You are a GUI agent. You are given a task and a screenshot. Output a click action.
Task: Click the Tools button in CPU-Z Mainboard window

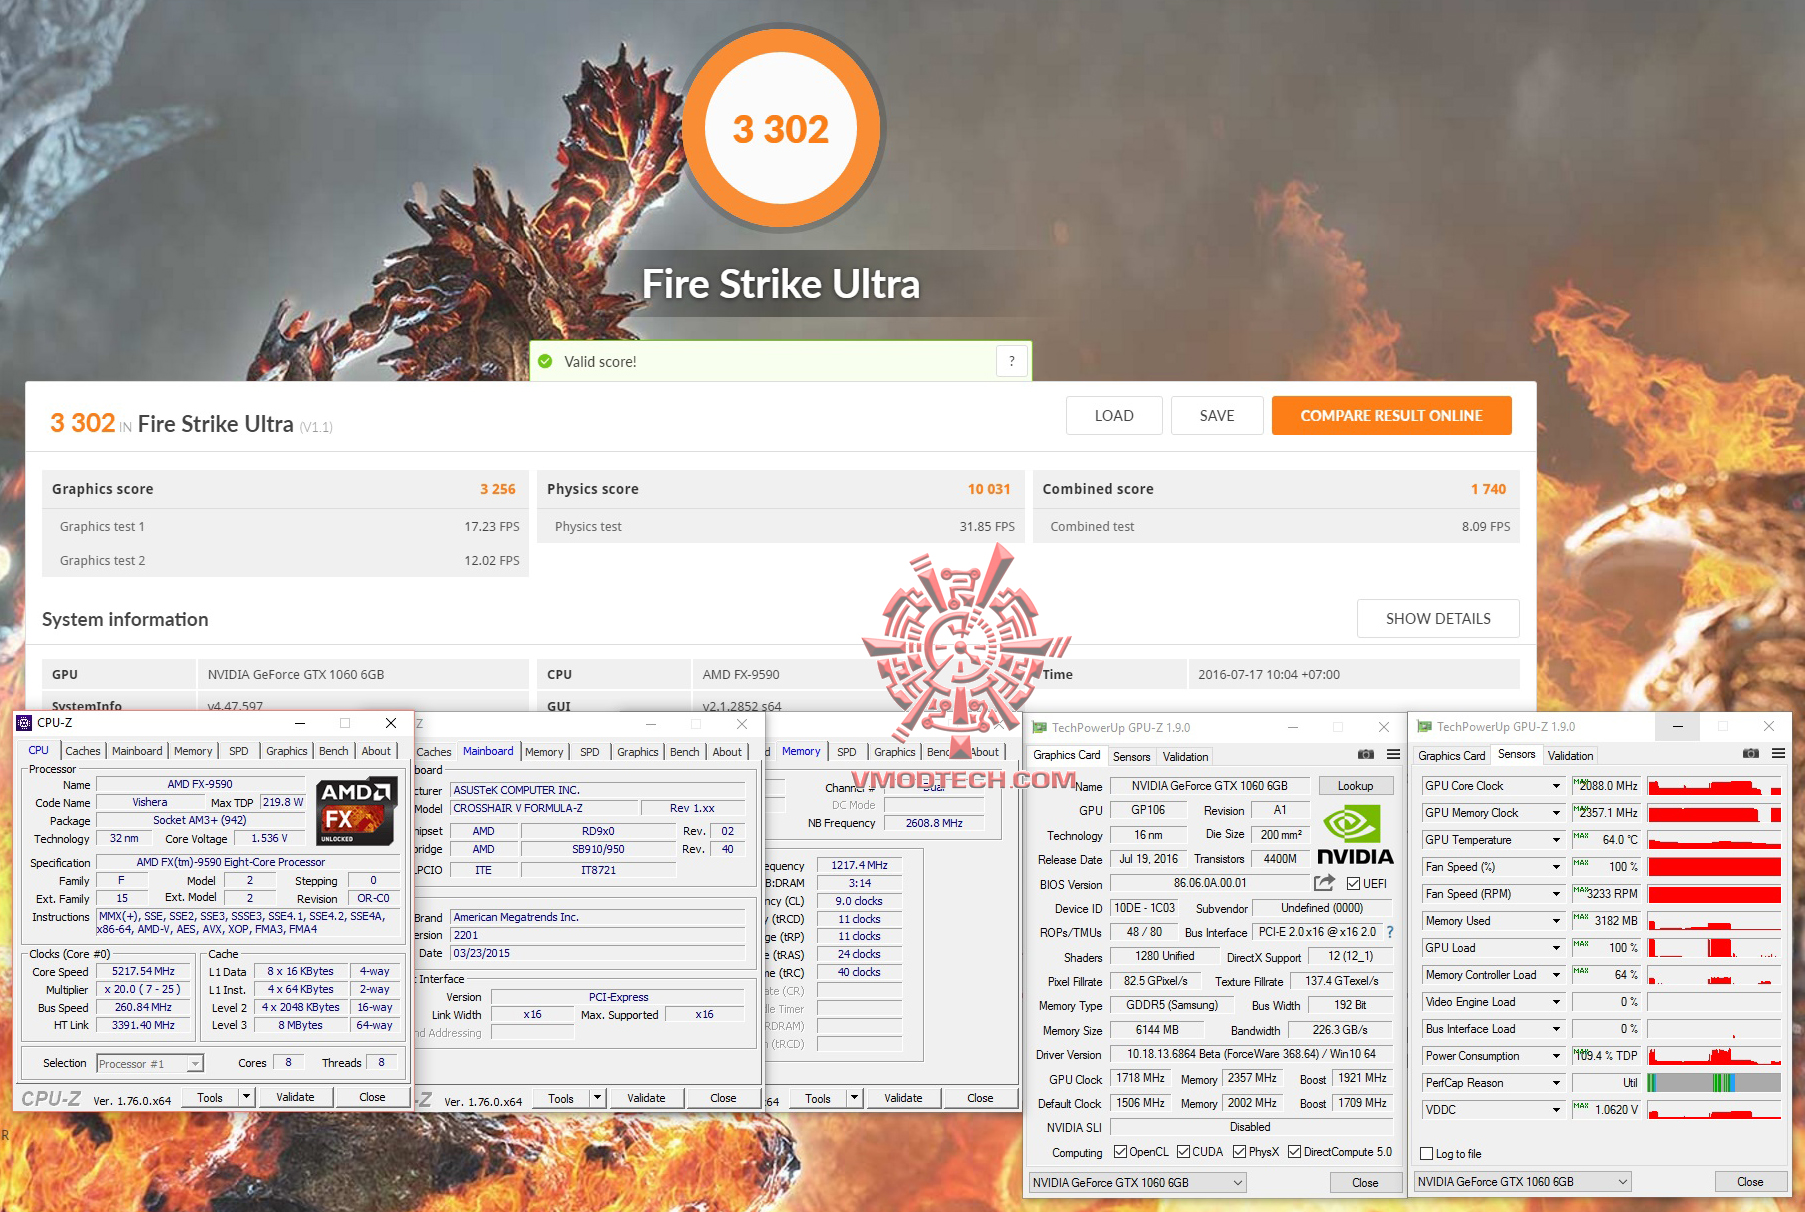pos(561,1099)
